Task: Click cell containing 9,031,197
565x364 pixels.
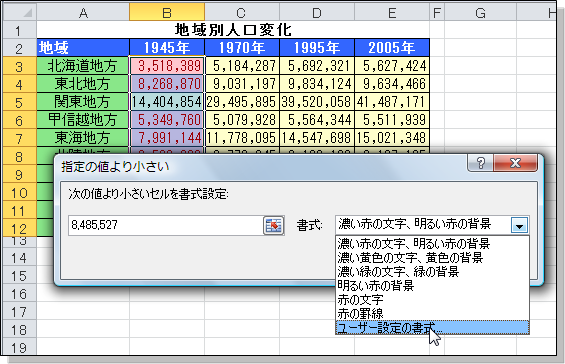Action: coord(242,84)
